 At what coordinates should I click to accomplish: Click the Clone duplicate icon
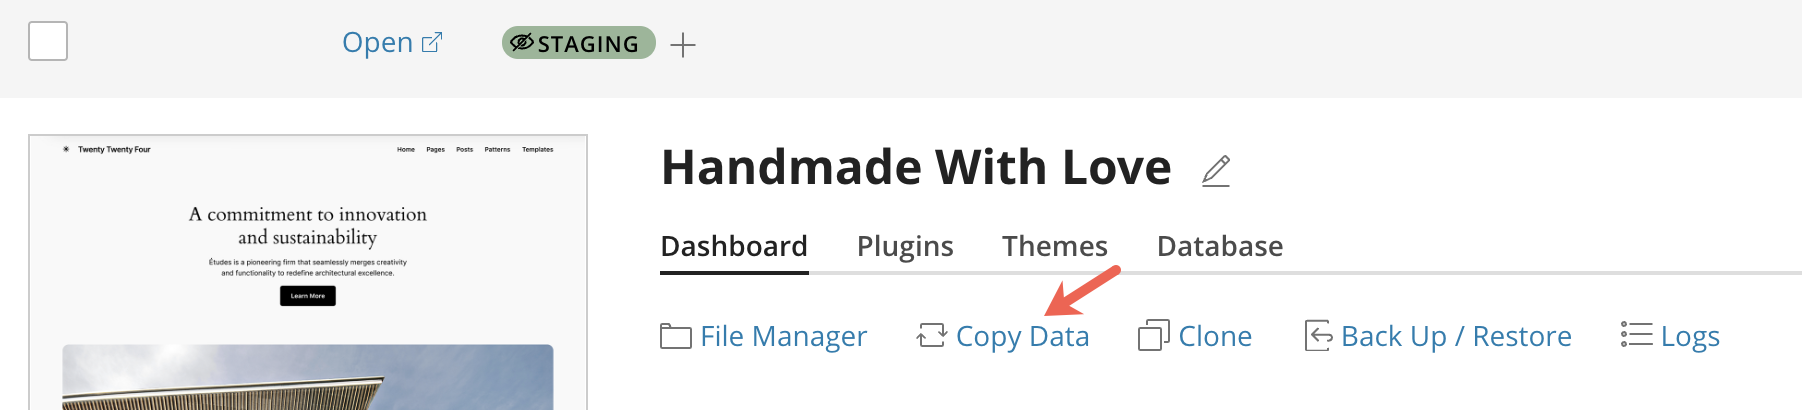(x=1153, y=336)
